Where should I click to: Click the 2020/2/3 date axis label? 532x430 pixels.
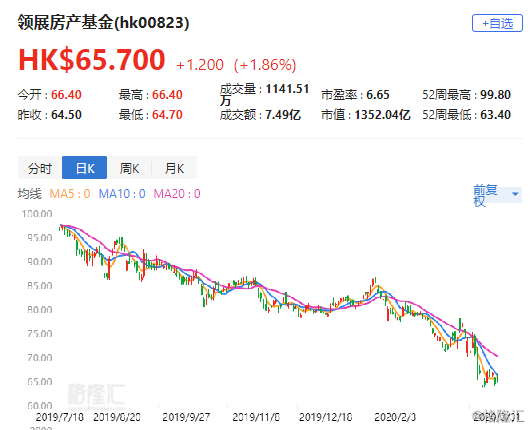point(395,417)
